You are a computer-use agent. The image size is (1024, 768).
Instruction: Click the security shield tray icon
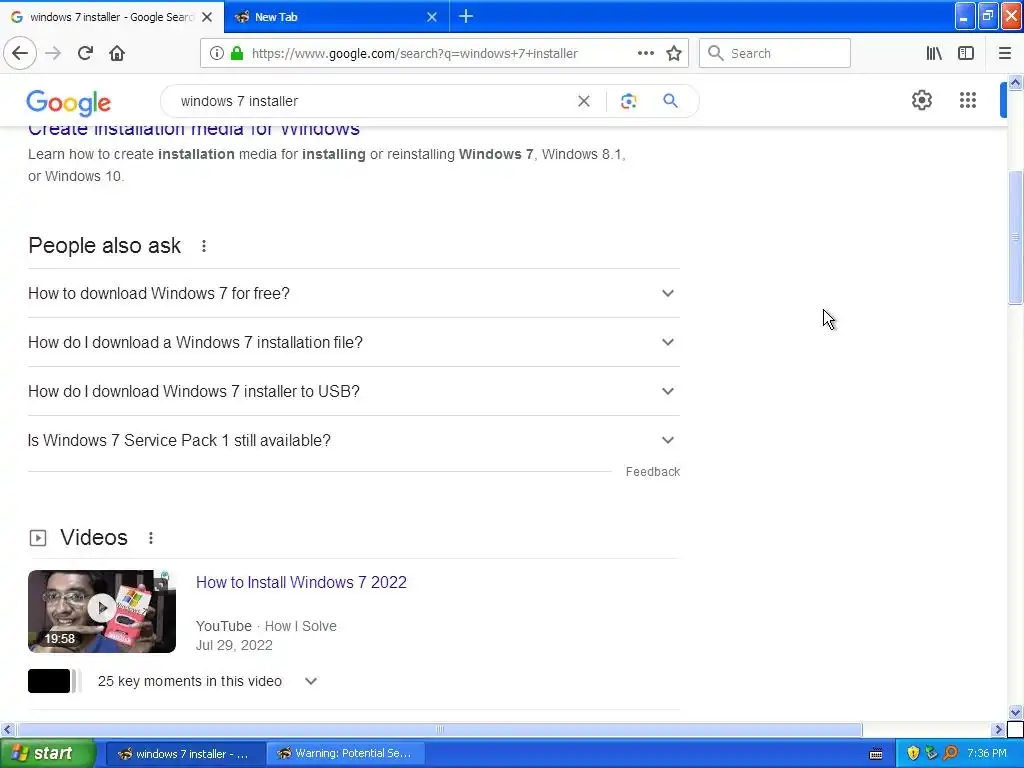pos(913,753)
